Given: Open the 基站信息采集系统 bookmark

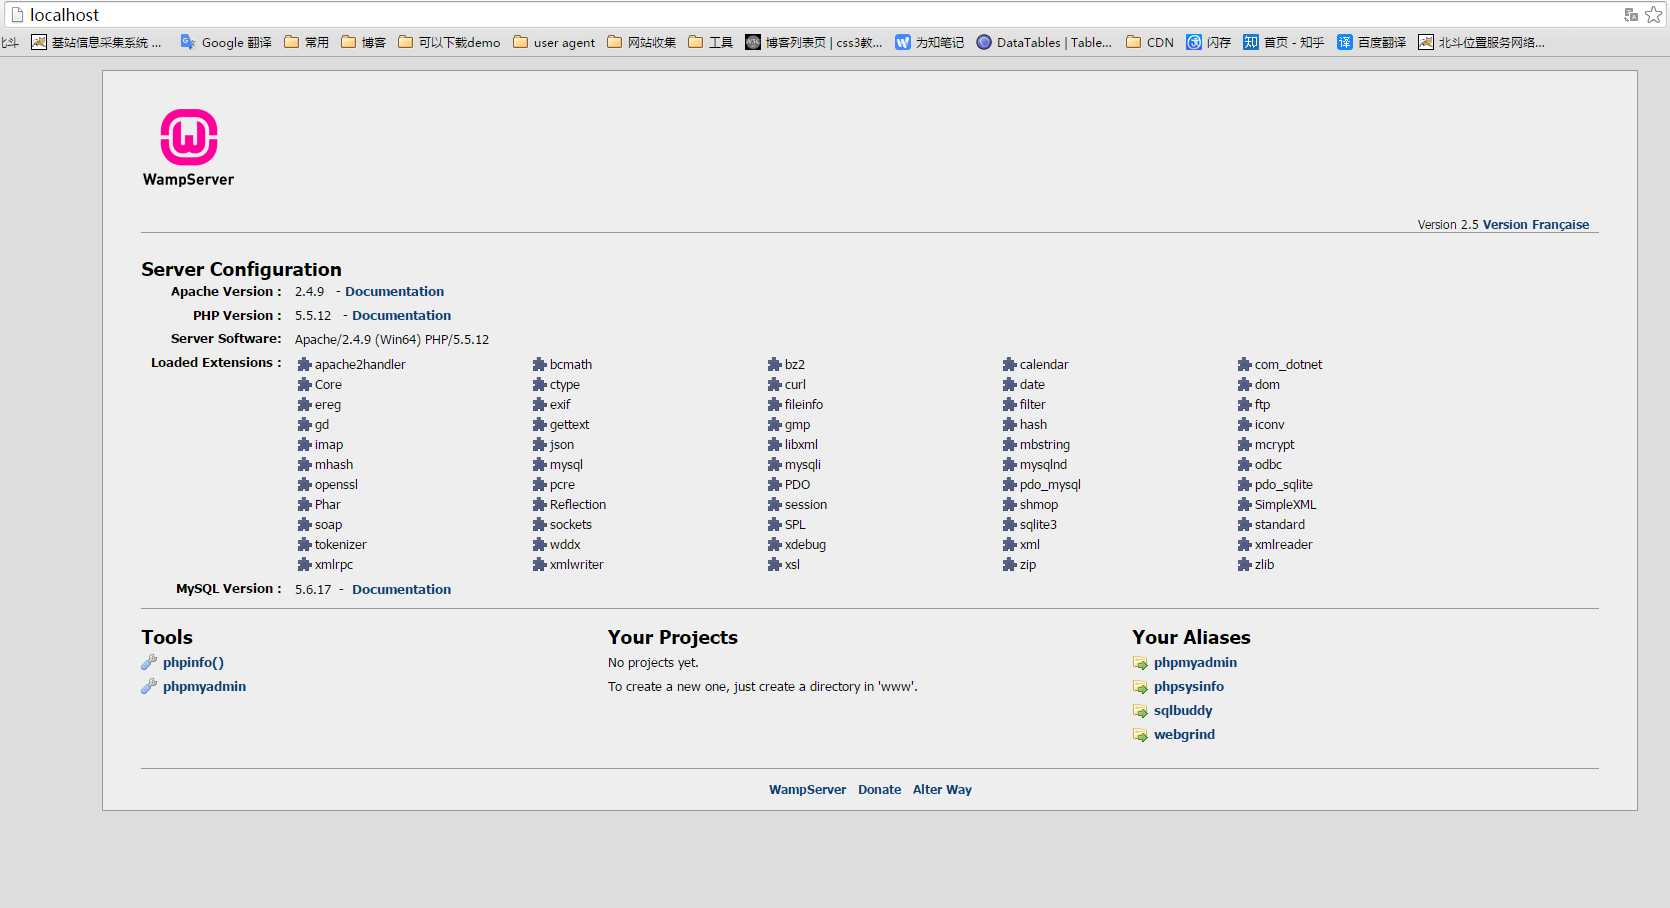Looking at the screenshot, I should pyautogui.click(x=96, y=42).
